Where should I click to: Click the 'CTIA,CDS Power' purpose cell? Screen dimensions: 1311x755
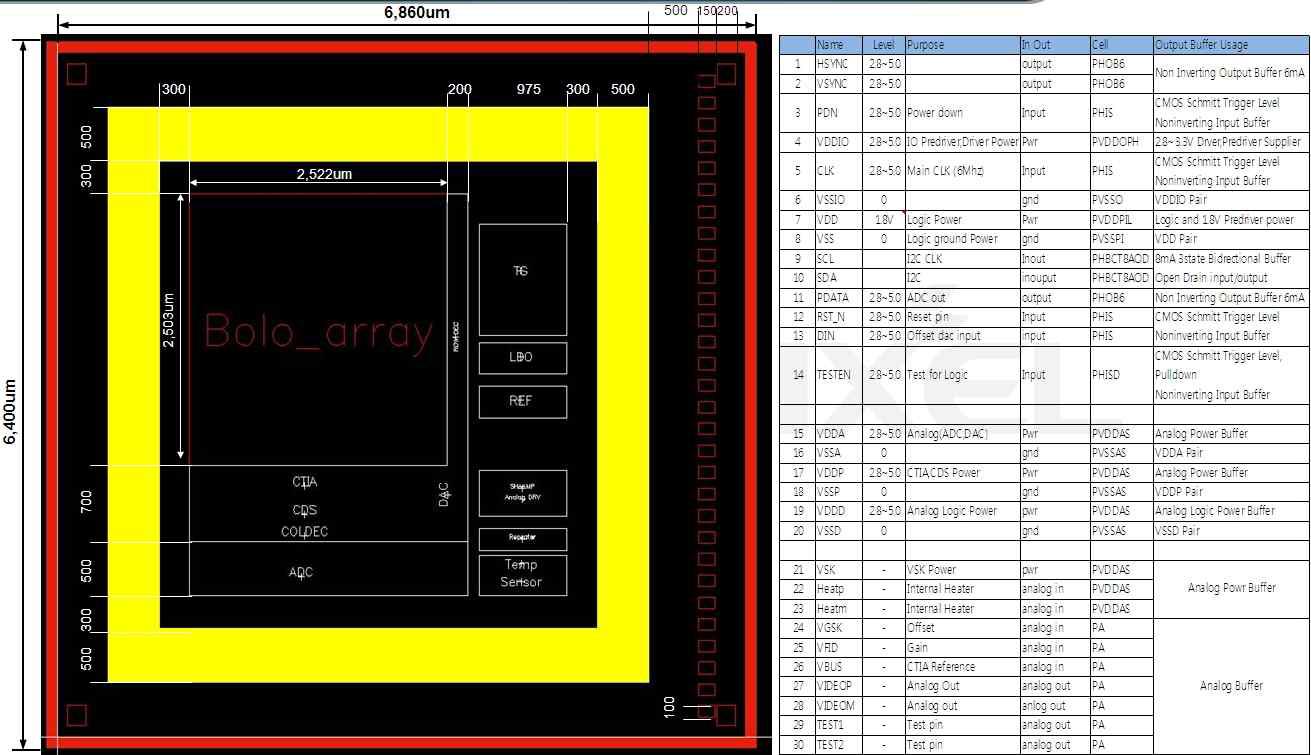(962, 472)
